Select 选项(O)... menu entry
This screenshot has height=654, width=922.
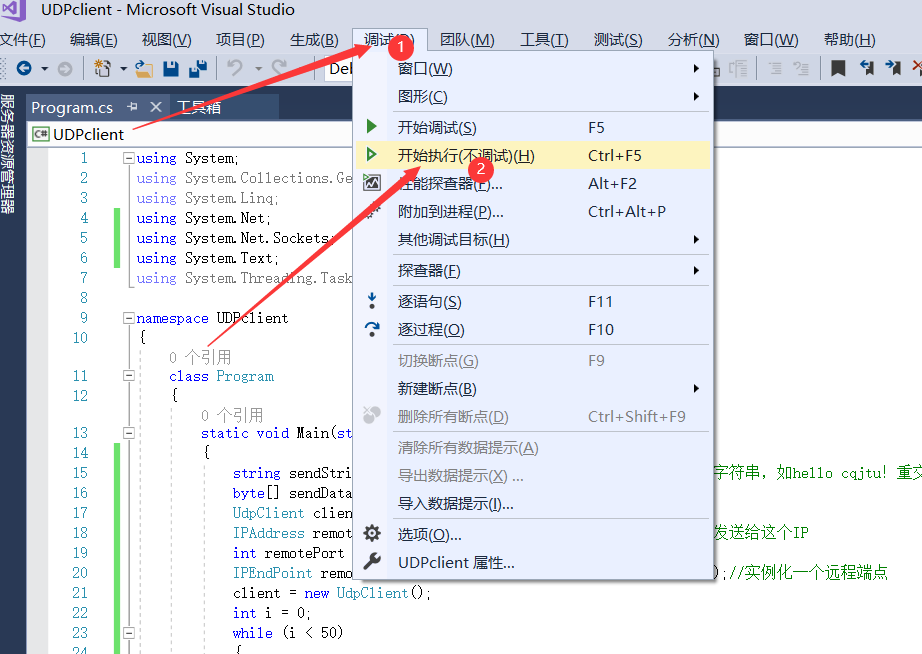click(533, 534)
